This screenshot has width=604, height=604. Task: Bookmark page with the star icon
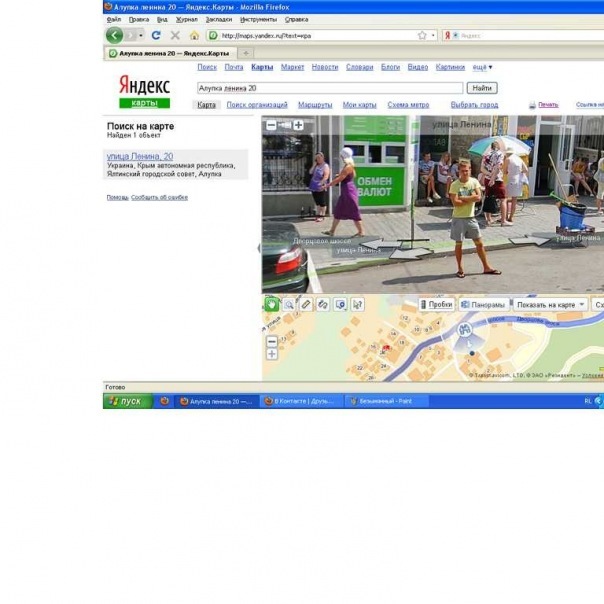[x=421, y=35]
